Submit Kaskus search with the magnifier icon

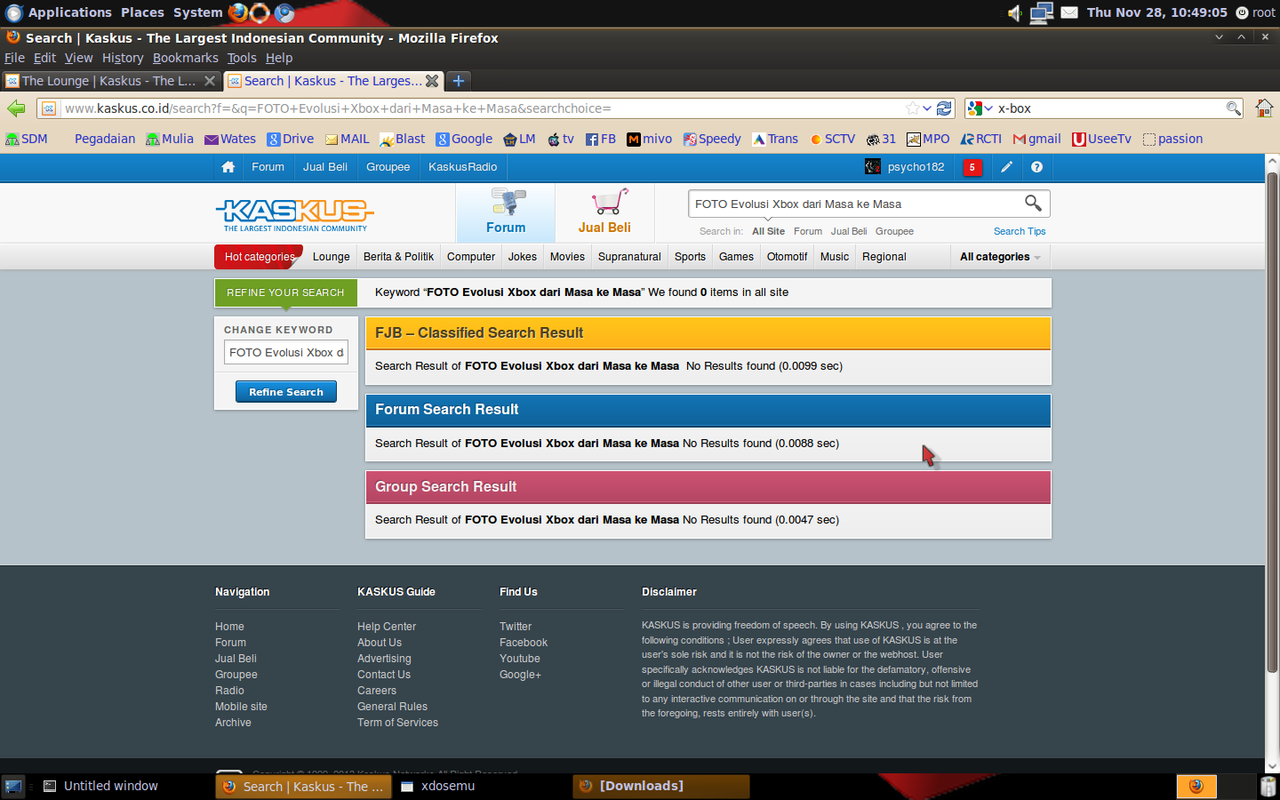point(1033,203)
